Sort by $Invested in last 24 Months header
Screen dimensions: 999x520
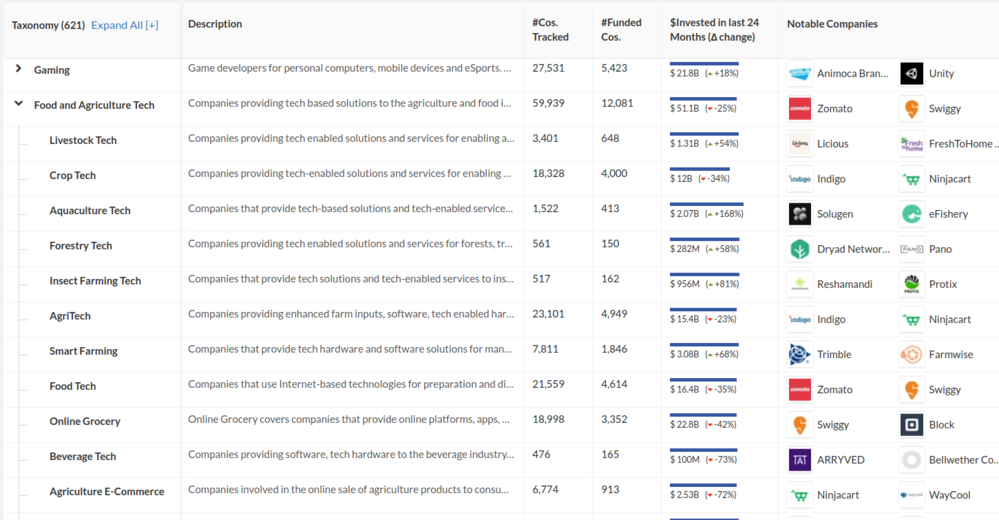click(x=714, y=30)
